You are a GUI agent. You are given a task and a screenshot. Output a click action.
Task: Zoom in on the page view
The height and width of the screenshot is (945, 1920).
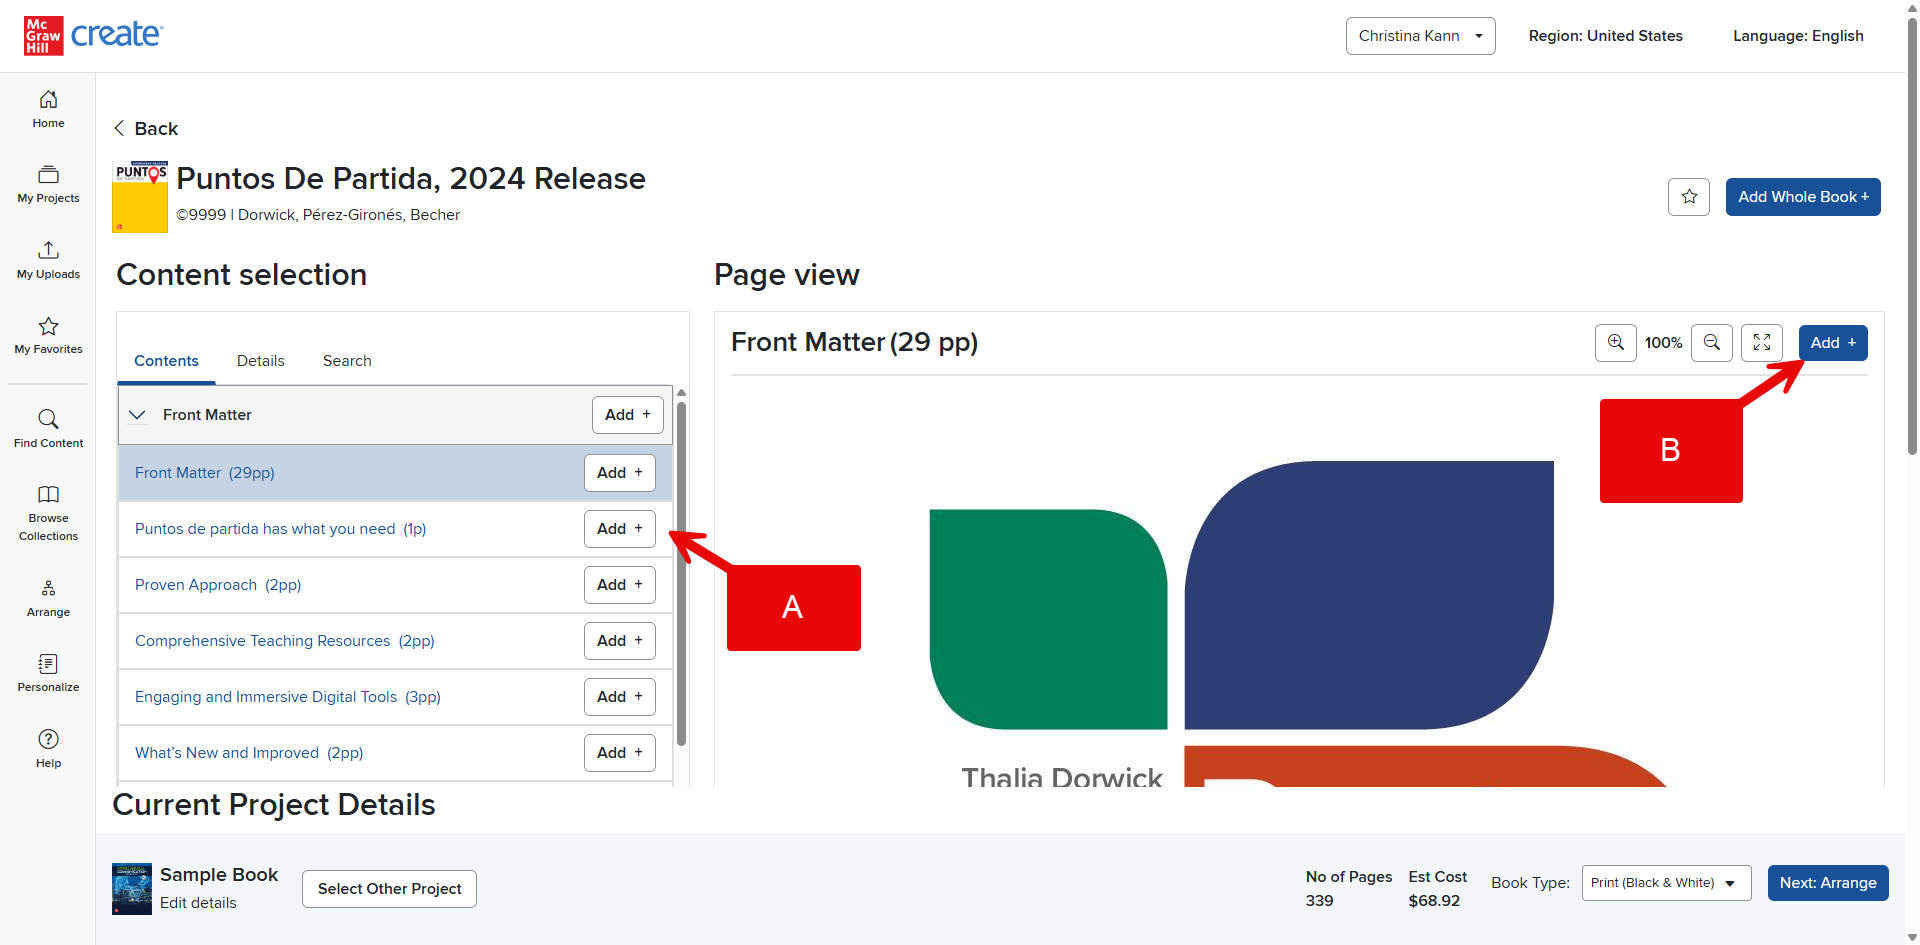tap(1616, 343)
